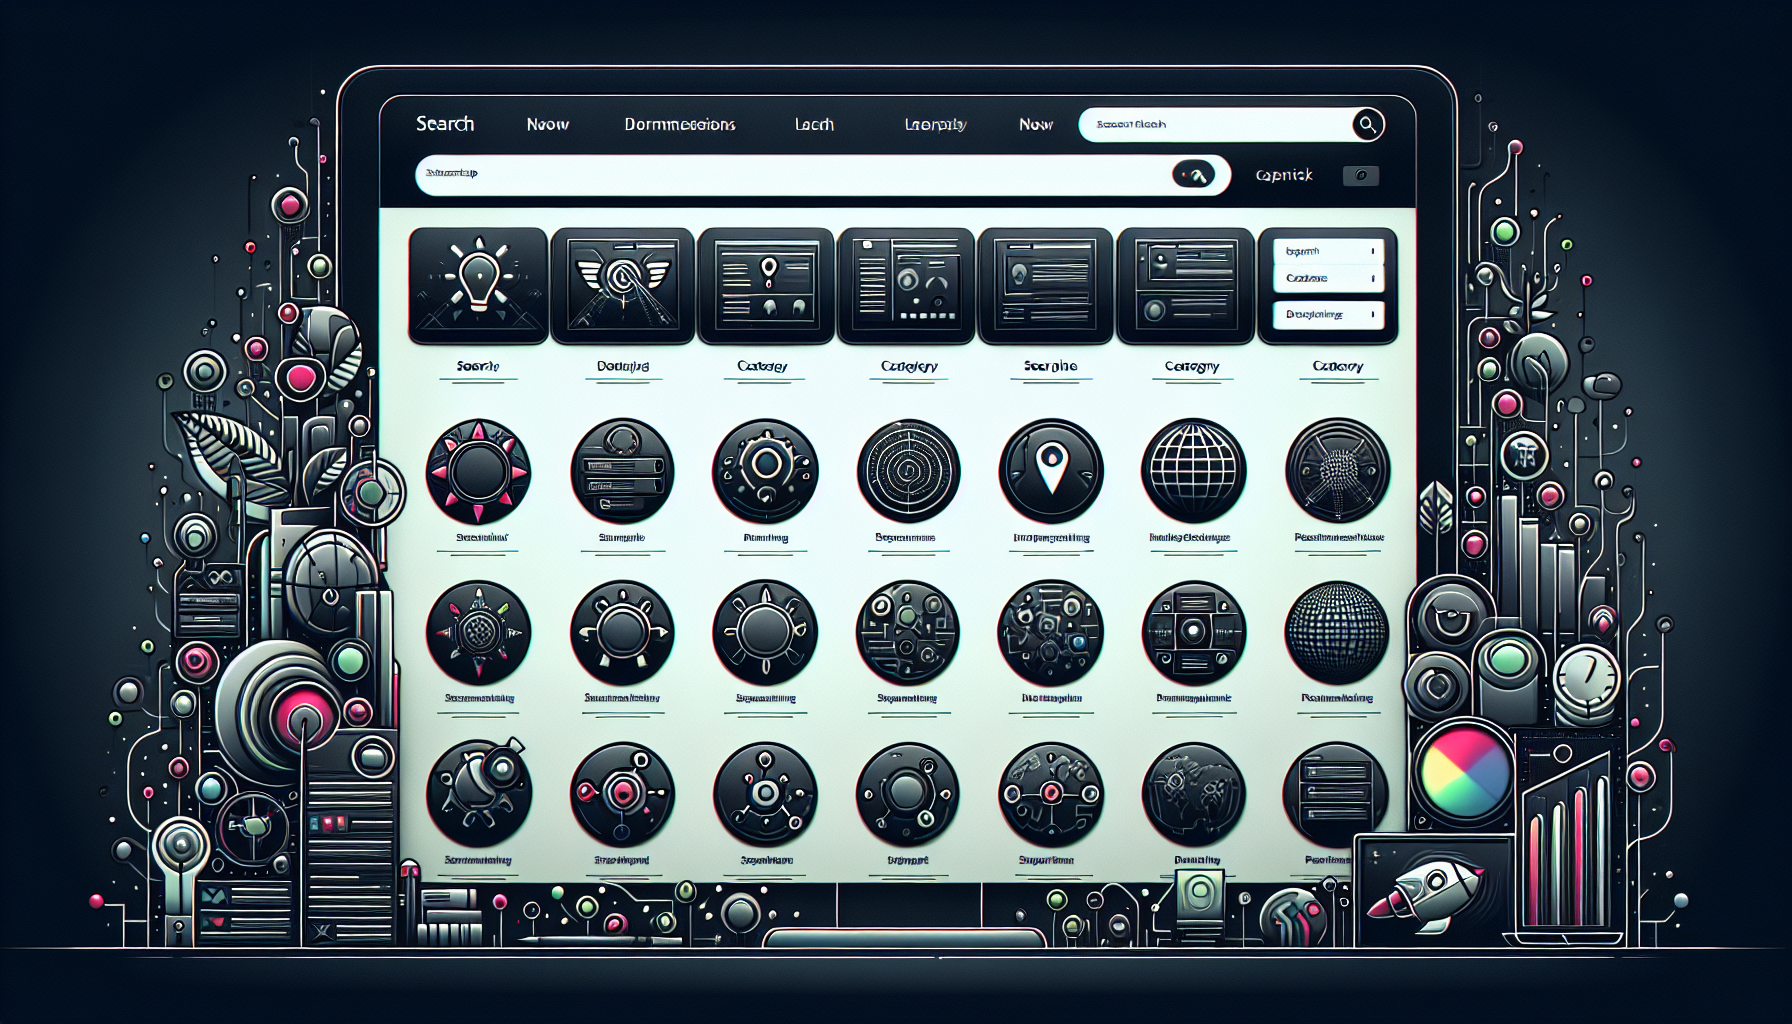
Task: Follow the Scarphe label under the document tile
Action: coord(1050,366)
